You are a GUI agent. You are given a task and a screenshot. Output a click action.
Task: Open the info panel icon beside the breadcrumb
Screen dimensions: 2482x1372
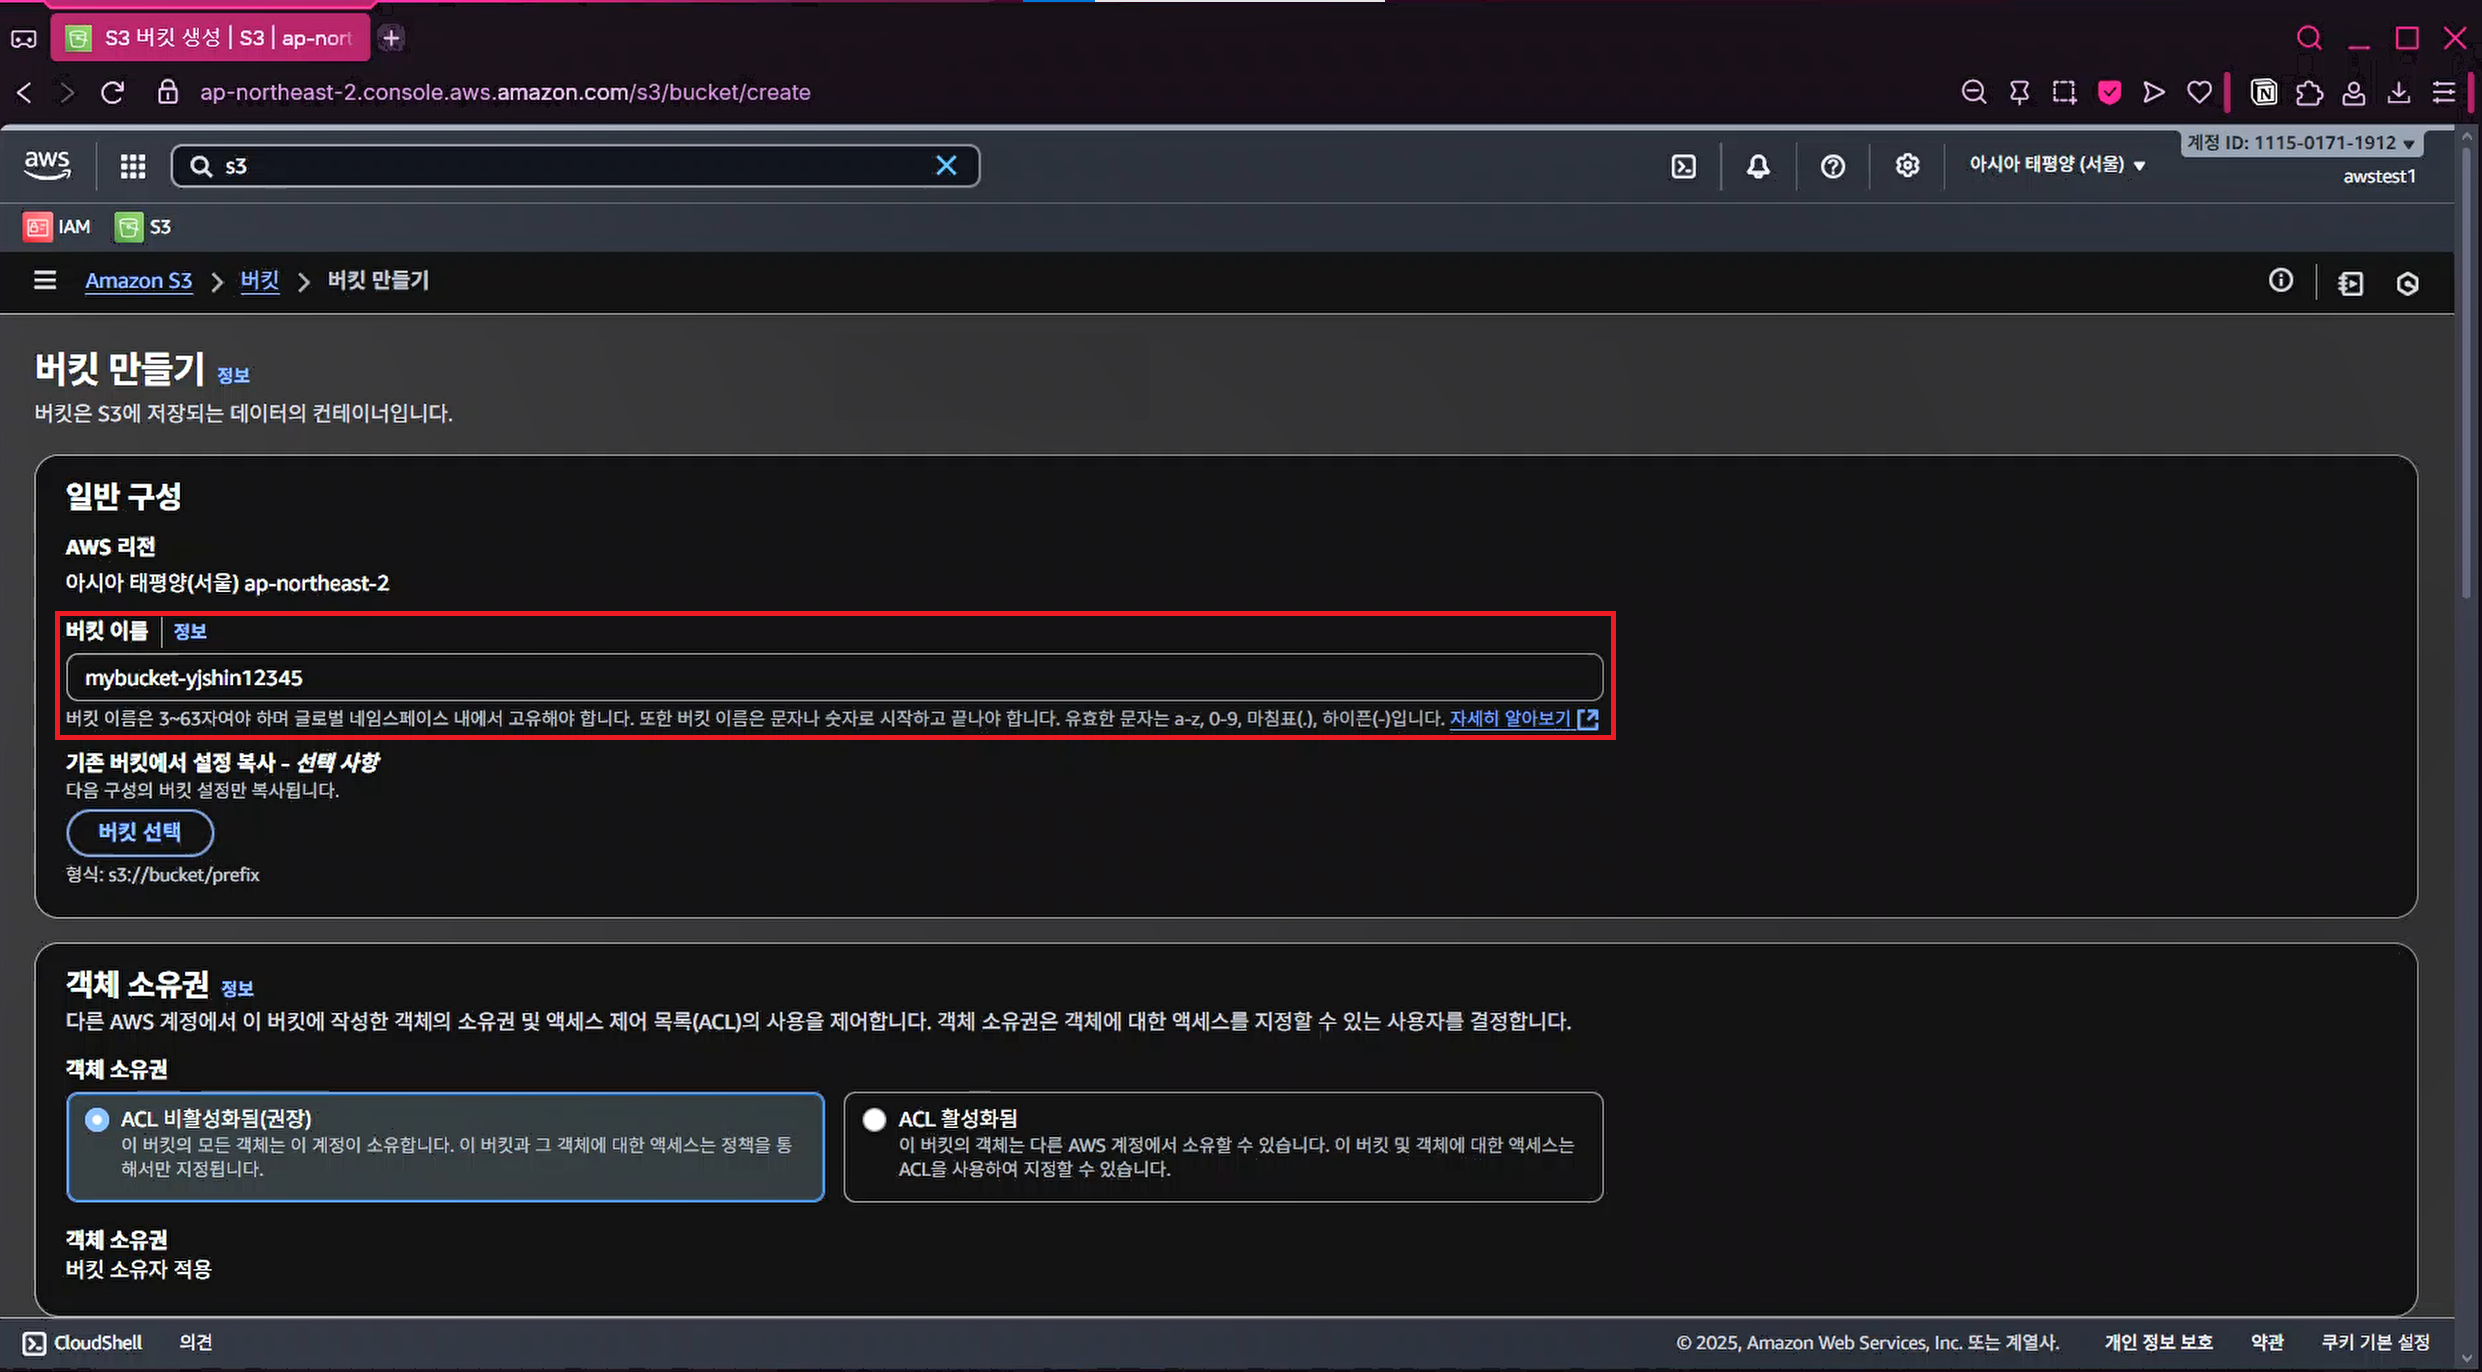(2280, 281)
